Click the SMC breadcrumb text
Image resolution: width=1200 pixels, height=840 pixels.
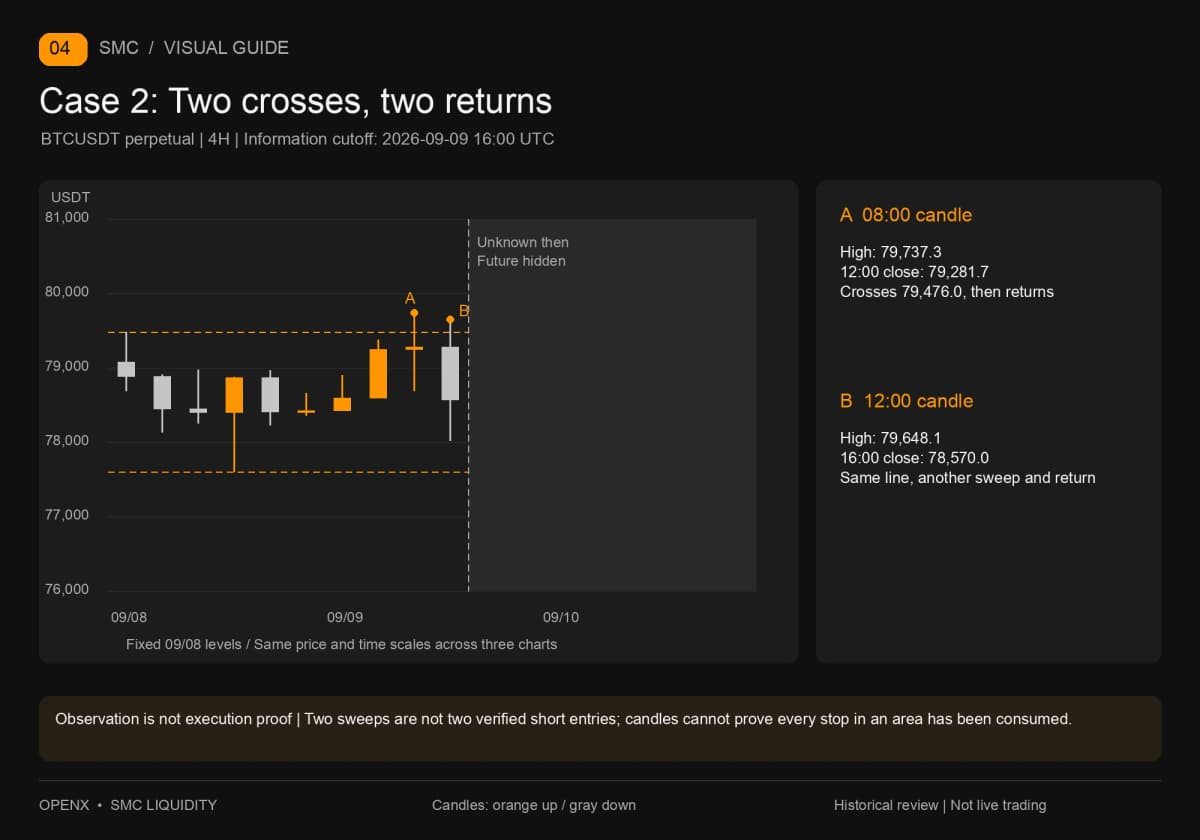click(x=119, y=48)
